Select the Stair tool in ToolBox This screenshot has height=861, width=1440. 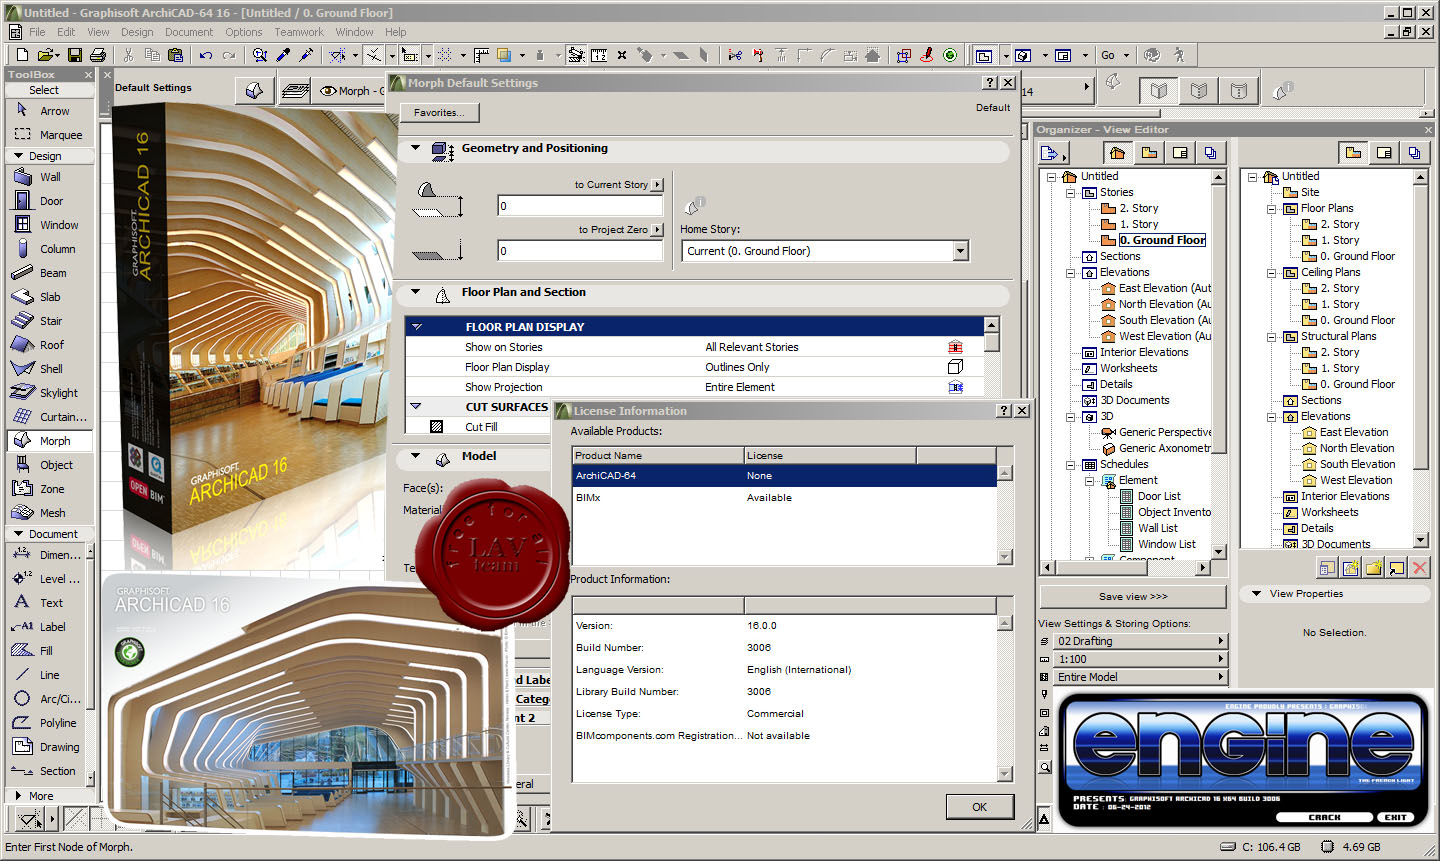point(50,321)
